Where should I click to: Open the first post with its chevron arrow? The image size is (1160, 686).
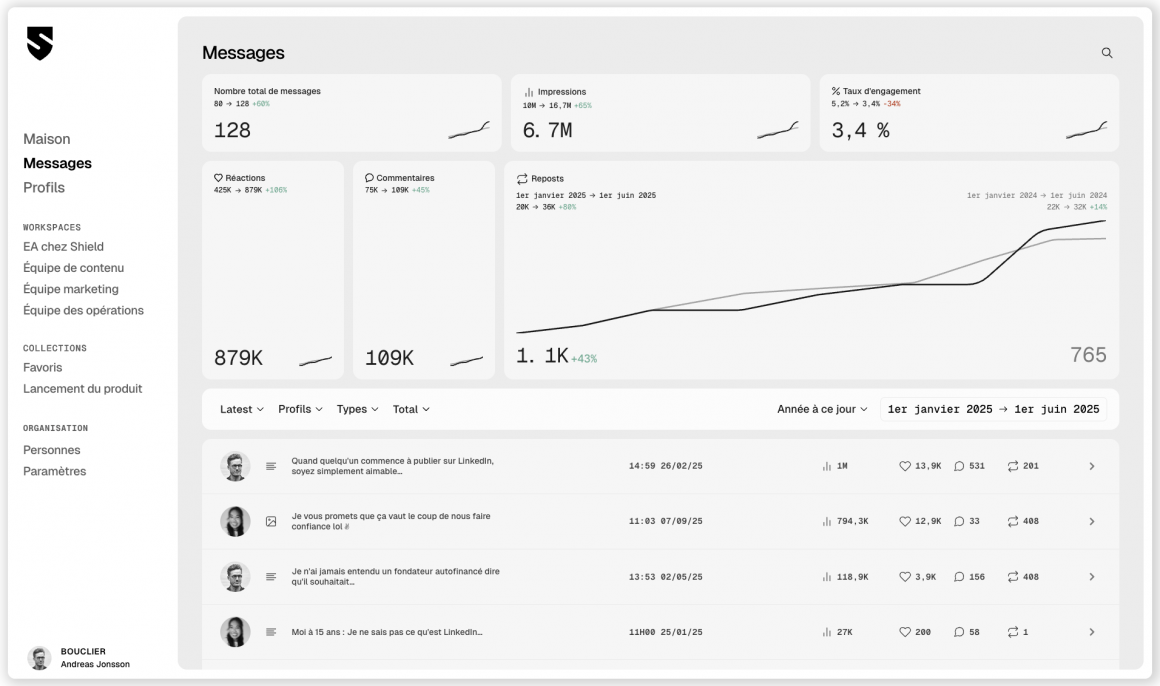[x=1091, y=466]
